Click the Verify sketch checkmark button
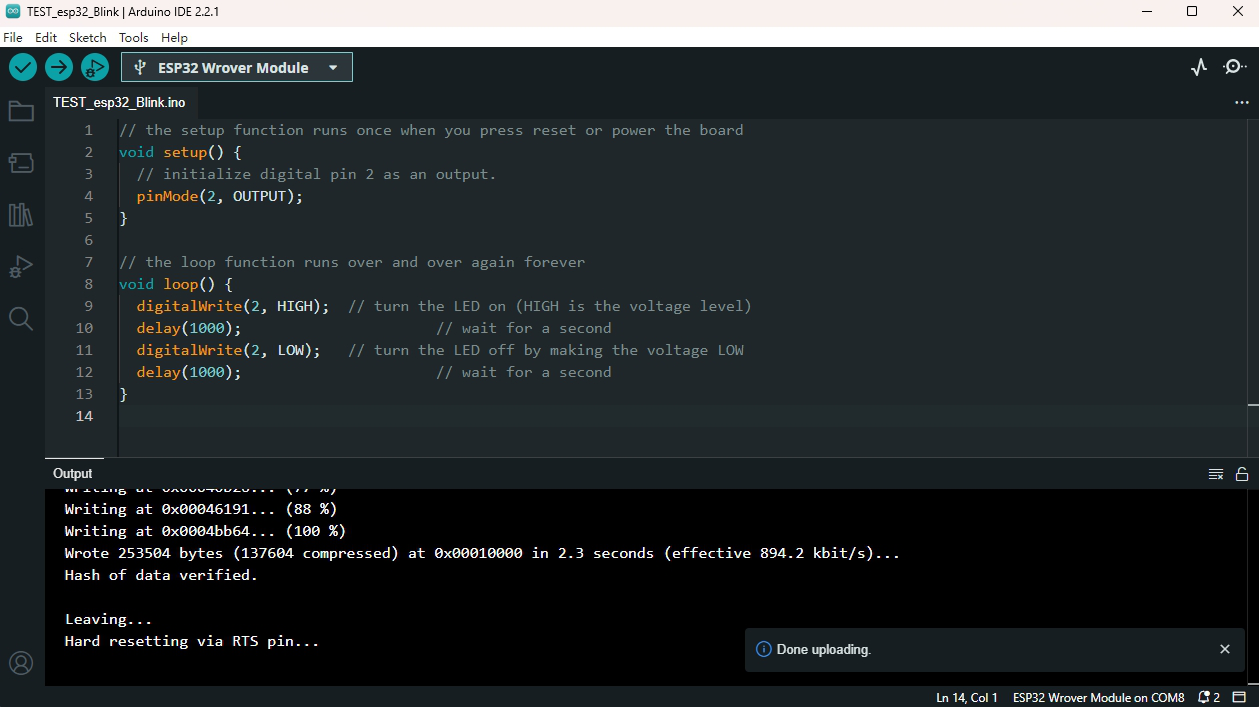The image size is (1259, 707). (23, 67)
